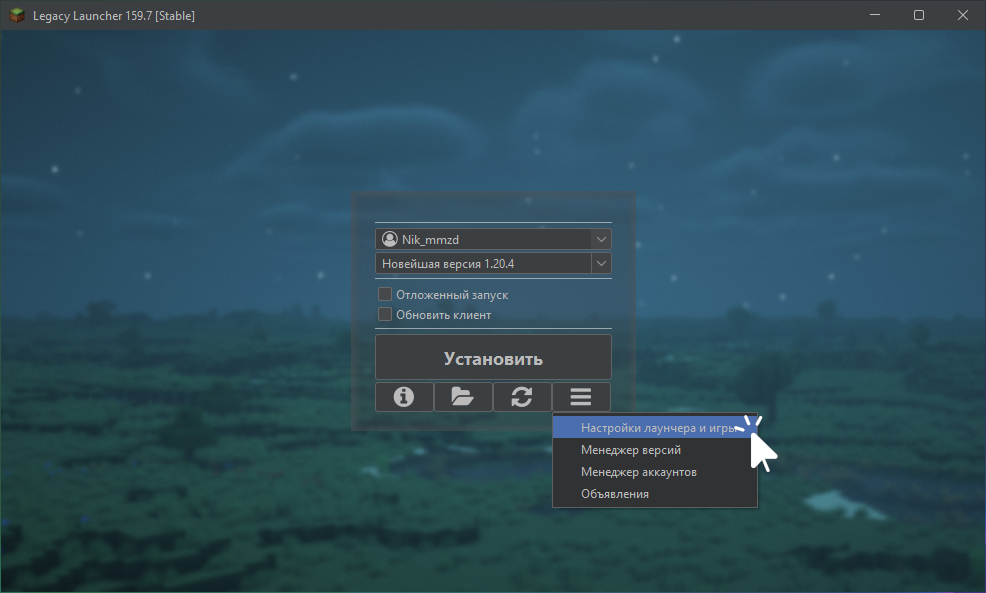Open Менеджер версий from the menu
This screenshot has width=986, height=593.
click(x=655, y=450)
